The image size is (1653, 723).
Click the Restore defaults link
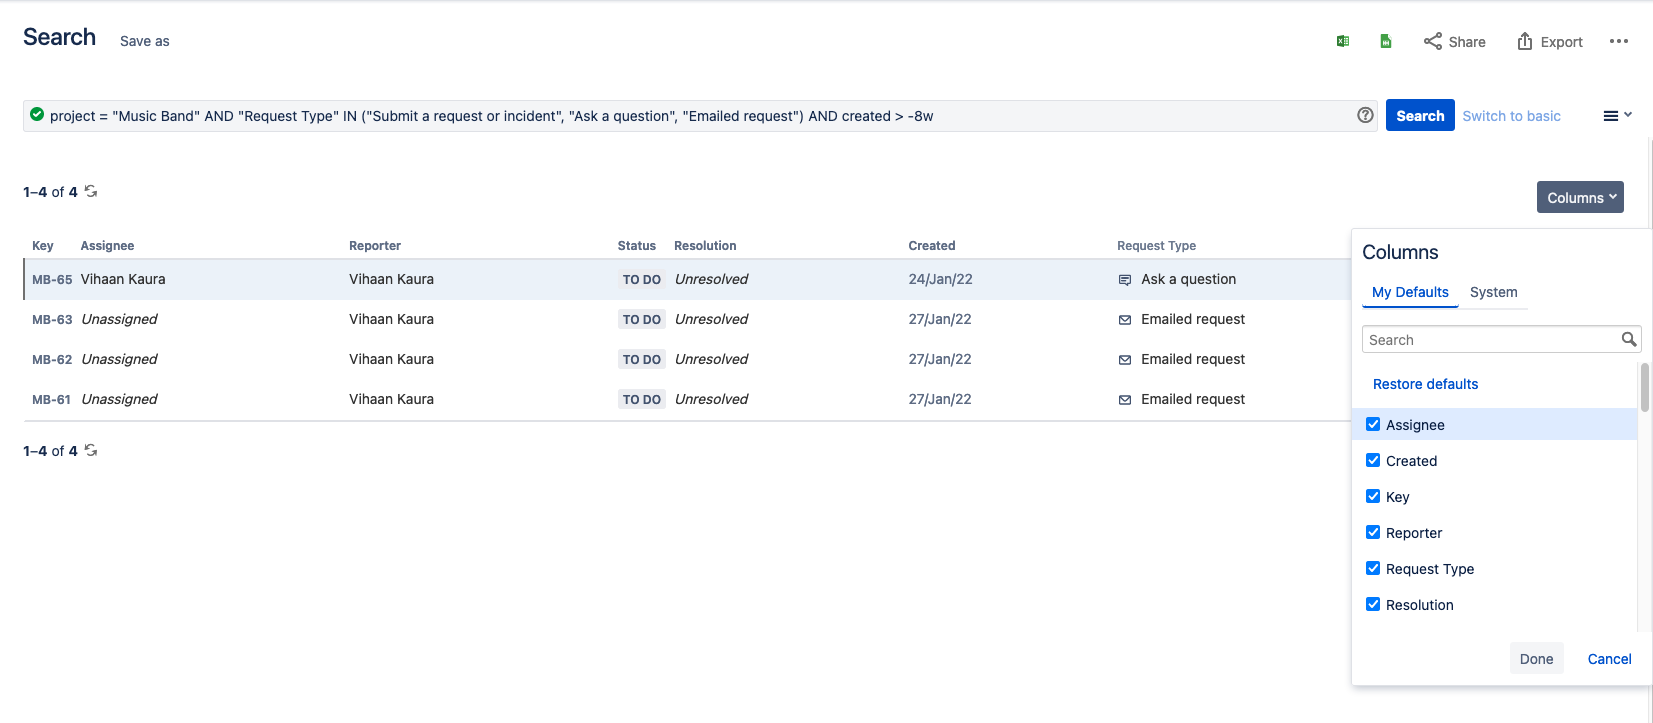[x=1425, y=384]
